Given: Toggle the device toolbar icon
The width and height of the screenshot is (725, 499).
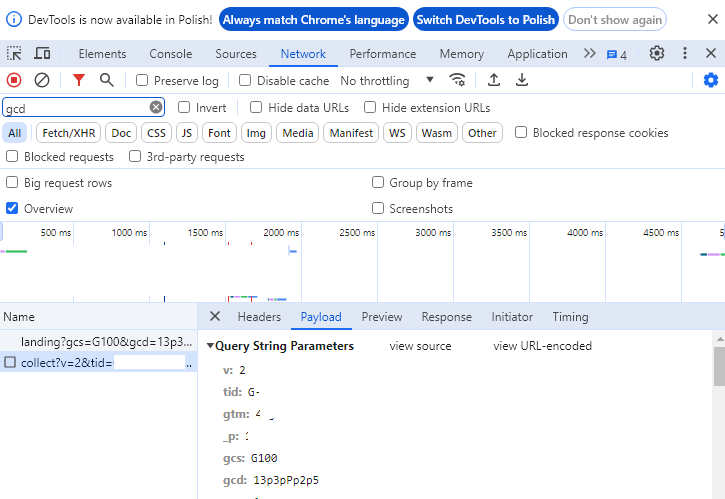Looking at the screenshot, I should [42, 54].
